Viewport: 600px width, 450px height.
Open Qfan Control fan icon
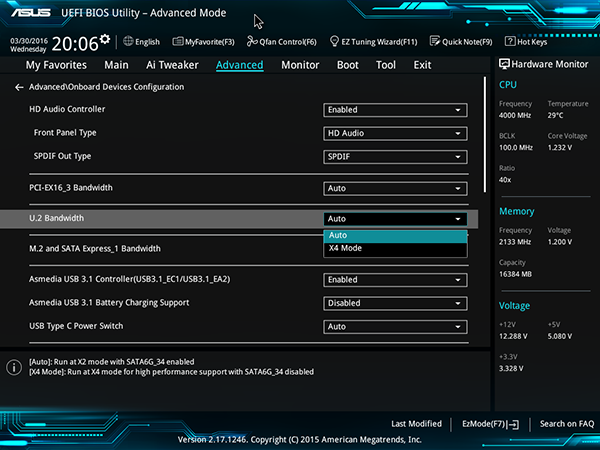(252, 41)
